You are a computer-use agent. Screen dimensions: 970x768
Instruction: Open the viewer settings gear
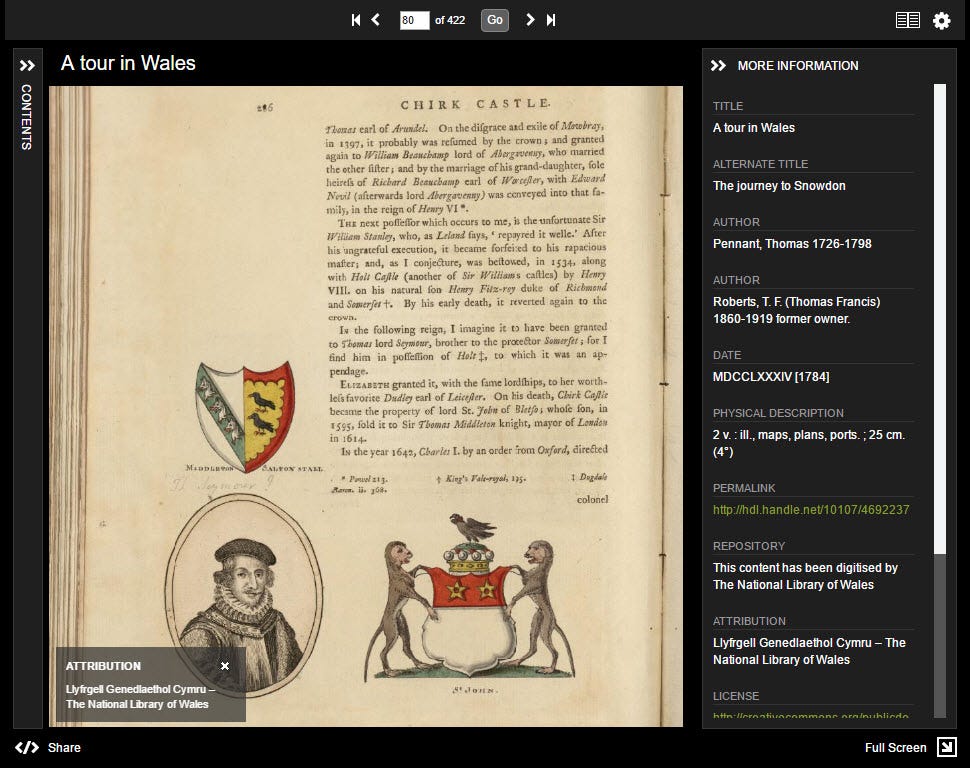(x=942, y=21)
